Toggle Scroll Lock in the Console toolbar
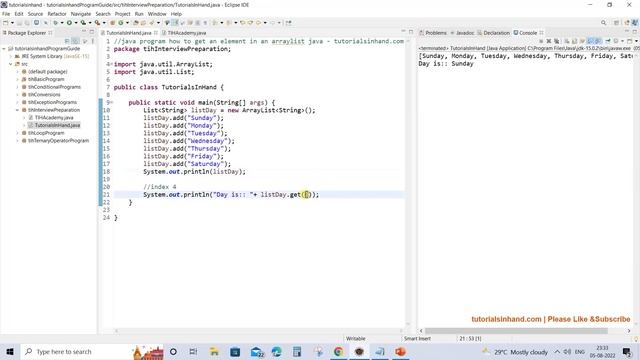This screenshot has height=360, width=640. (x=574, y=41)
